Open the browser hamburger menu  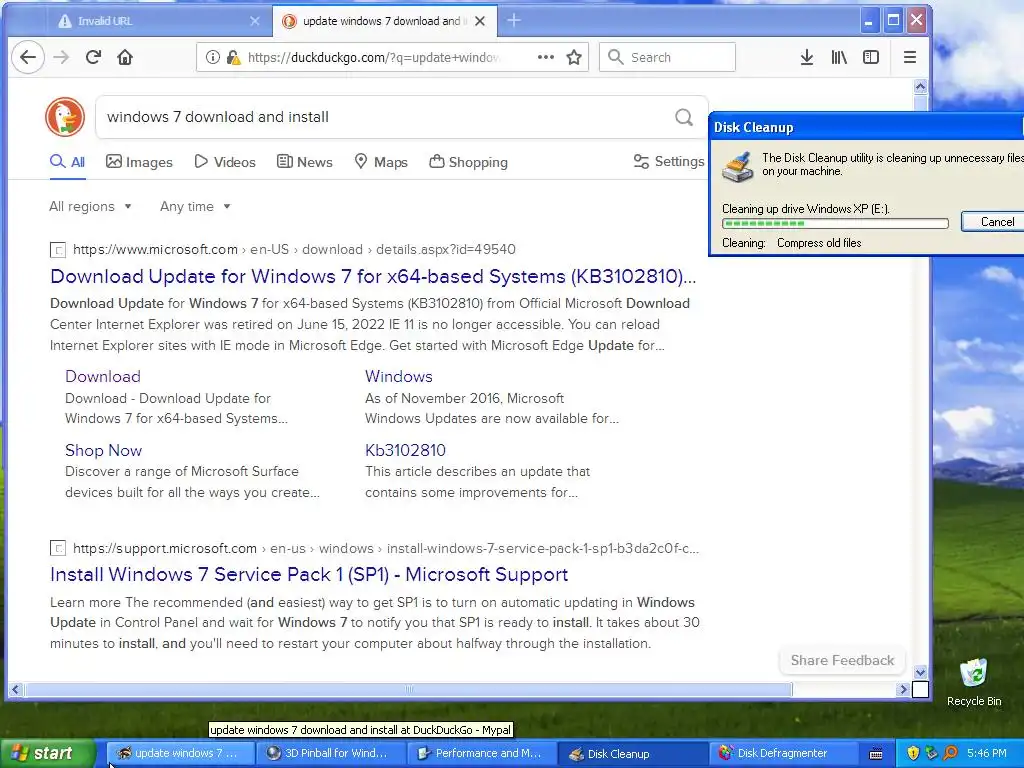click(x=910, y=57)
